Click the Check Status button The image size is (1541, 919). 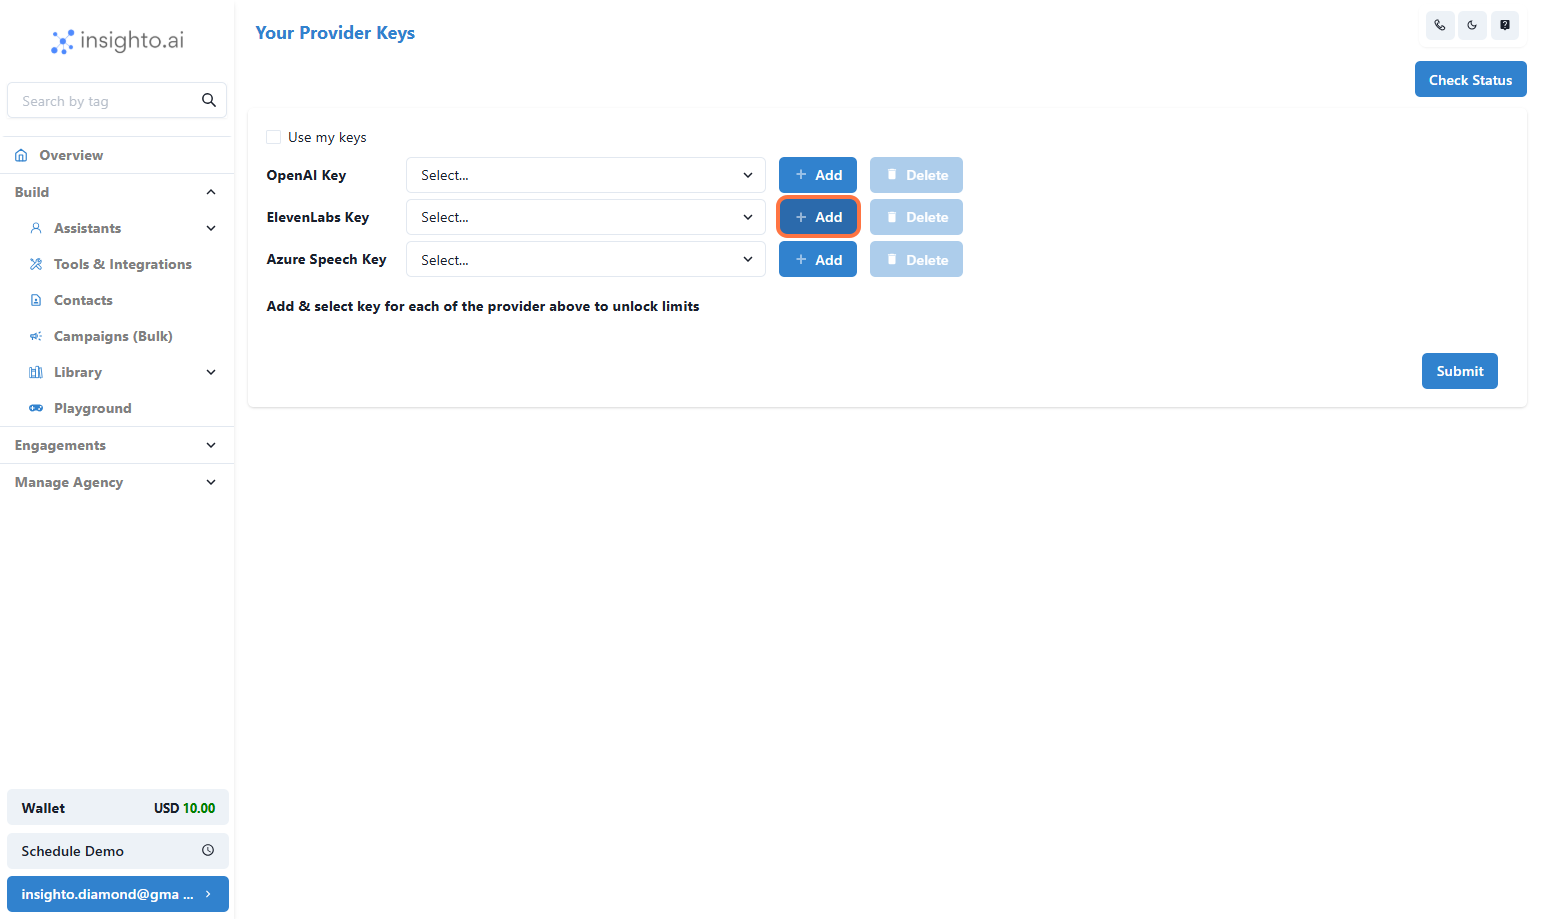coord(1470,79)
